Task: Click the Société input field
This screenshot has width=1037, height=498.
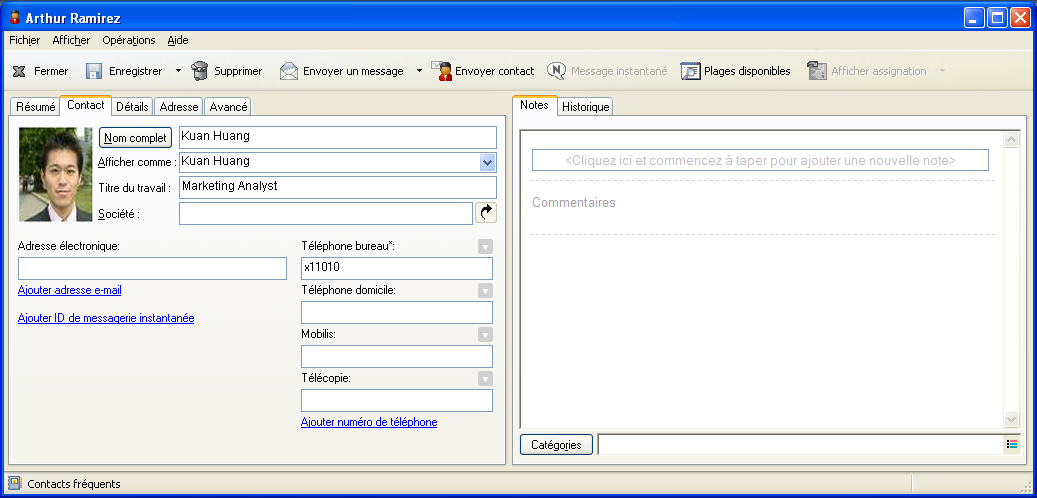Action: click(x=326, y=214)
